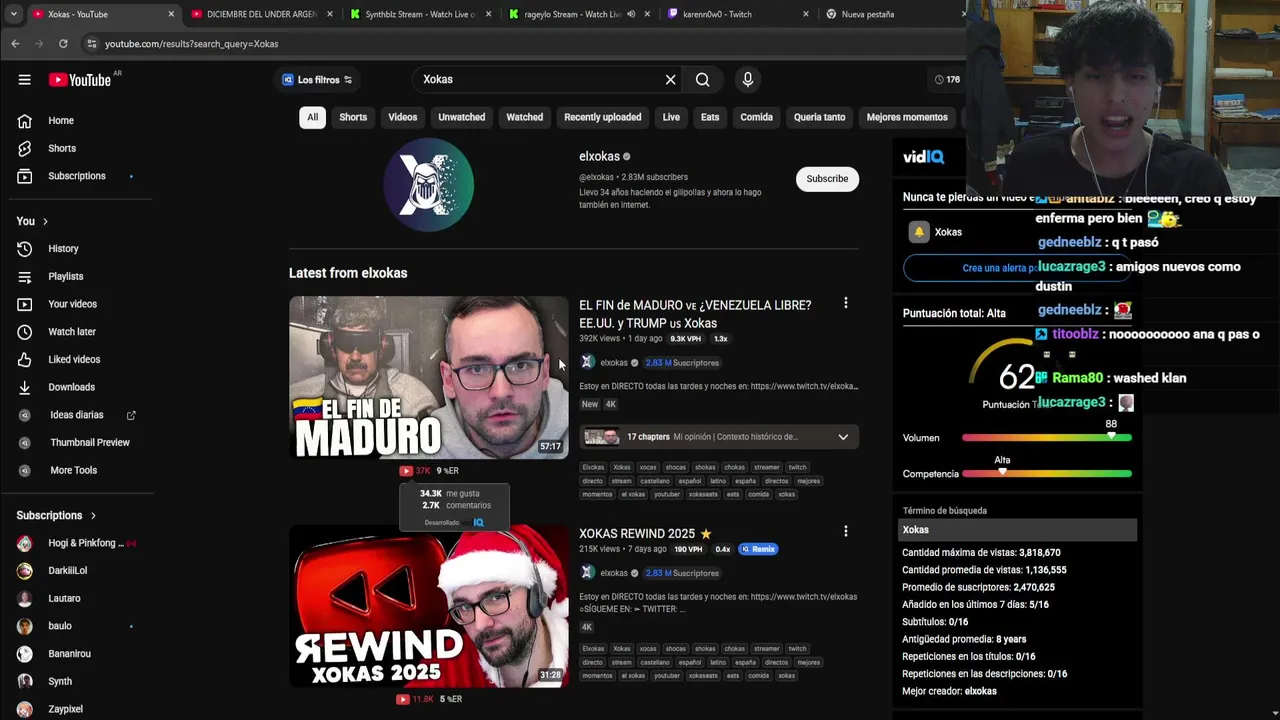Open elxokas channel link under Maduro video
This screenshot has height=720, width=1280.
click(x=614, y=363)
